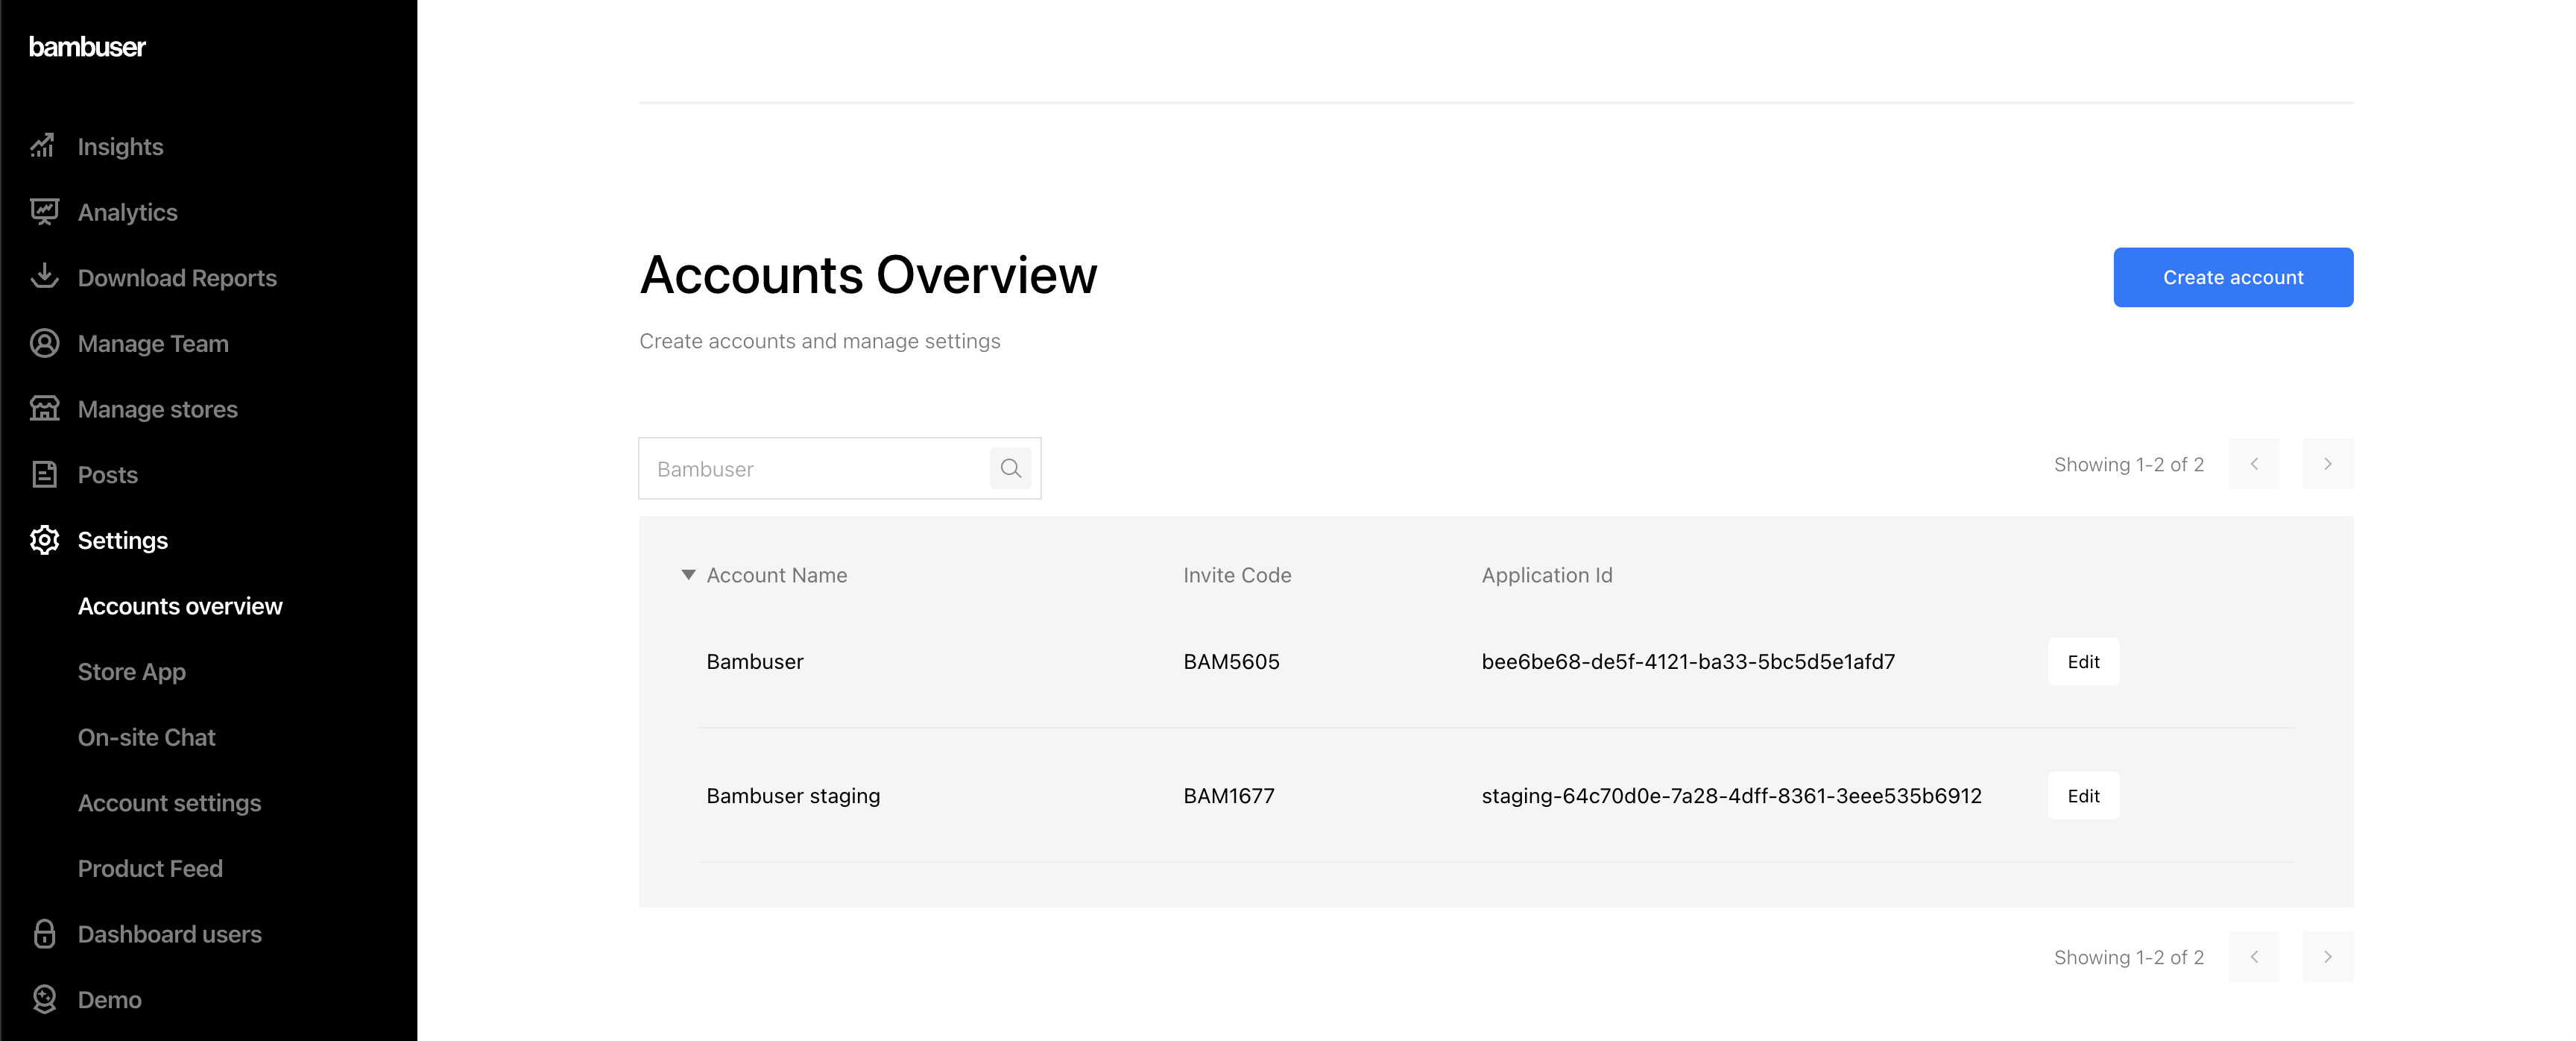Click the Create account button
Screen dimensions: 2576x1041
(2232, 277)
